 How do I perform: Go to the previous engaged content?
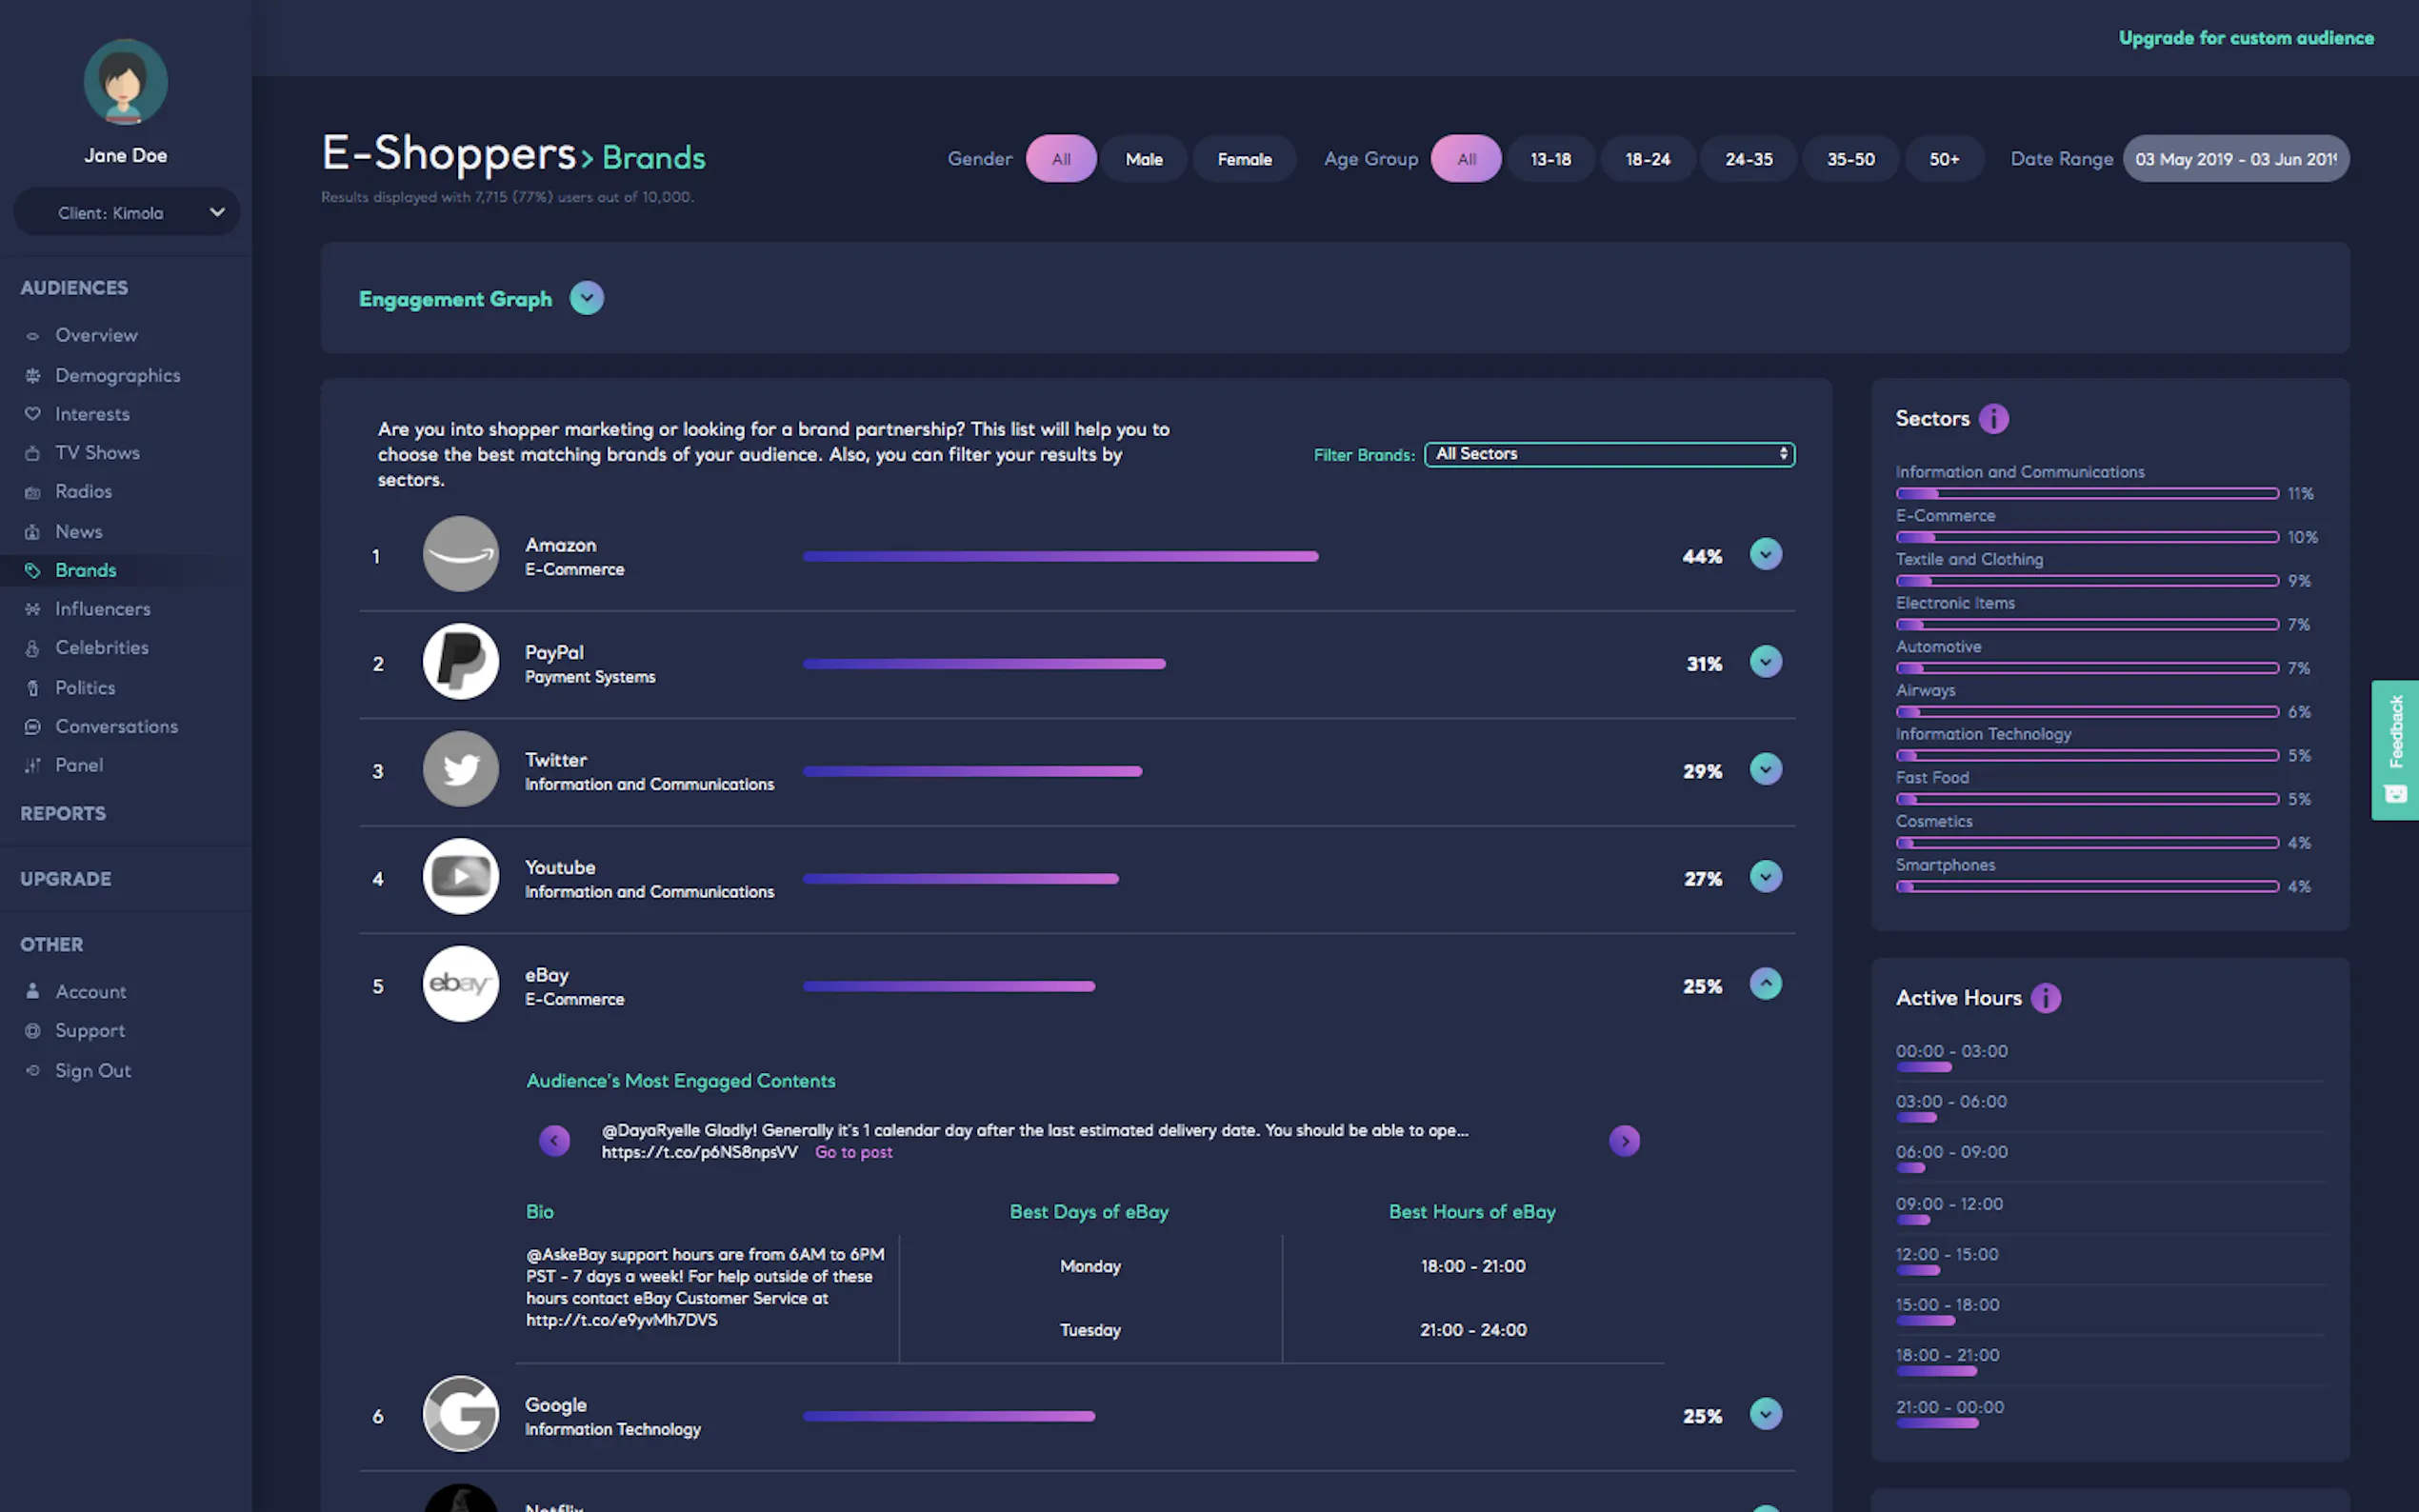coord(554,1141)
